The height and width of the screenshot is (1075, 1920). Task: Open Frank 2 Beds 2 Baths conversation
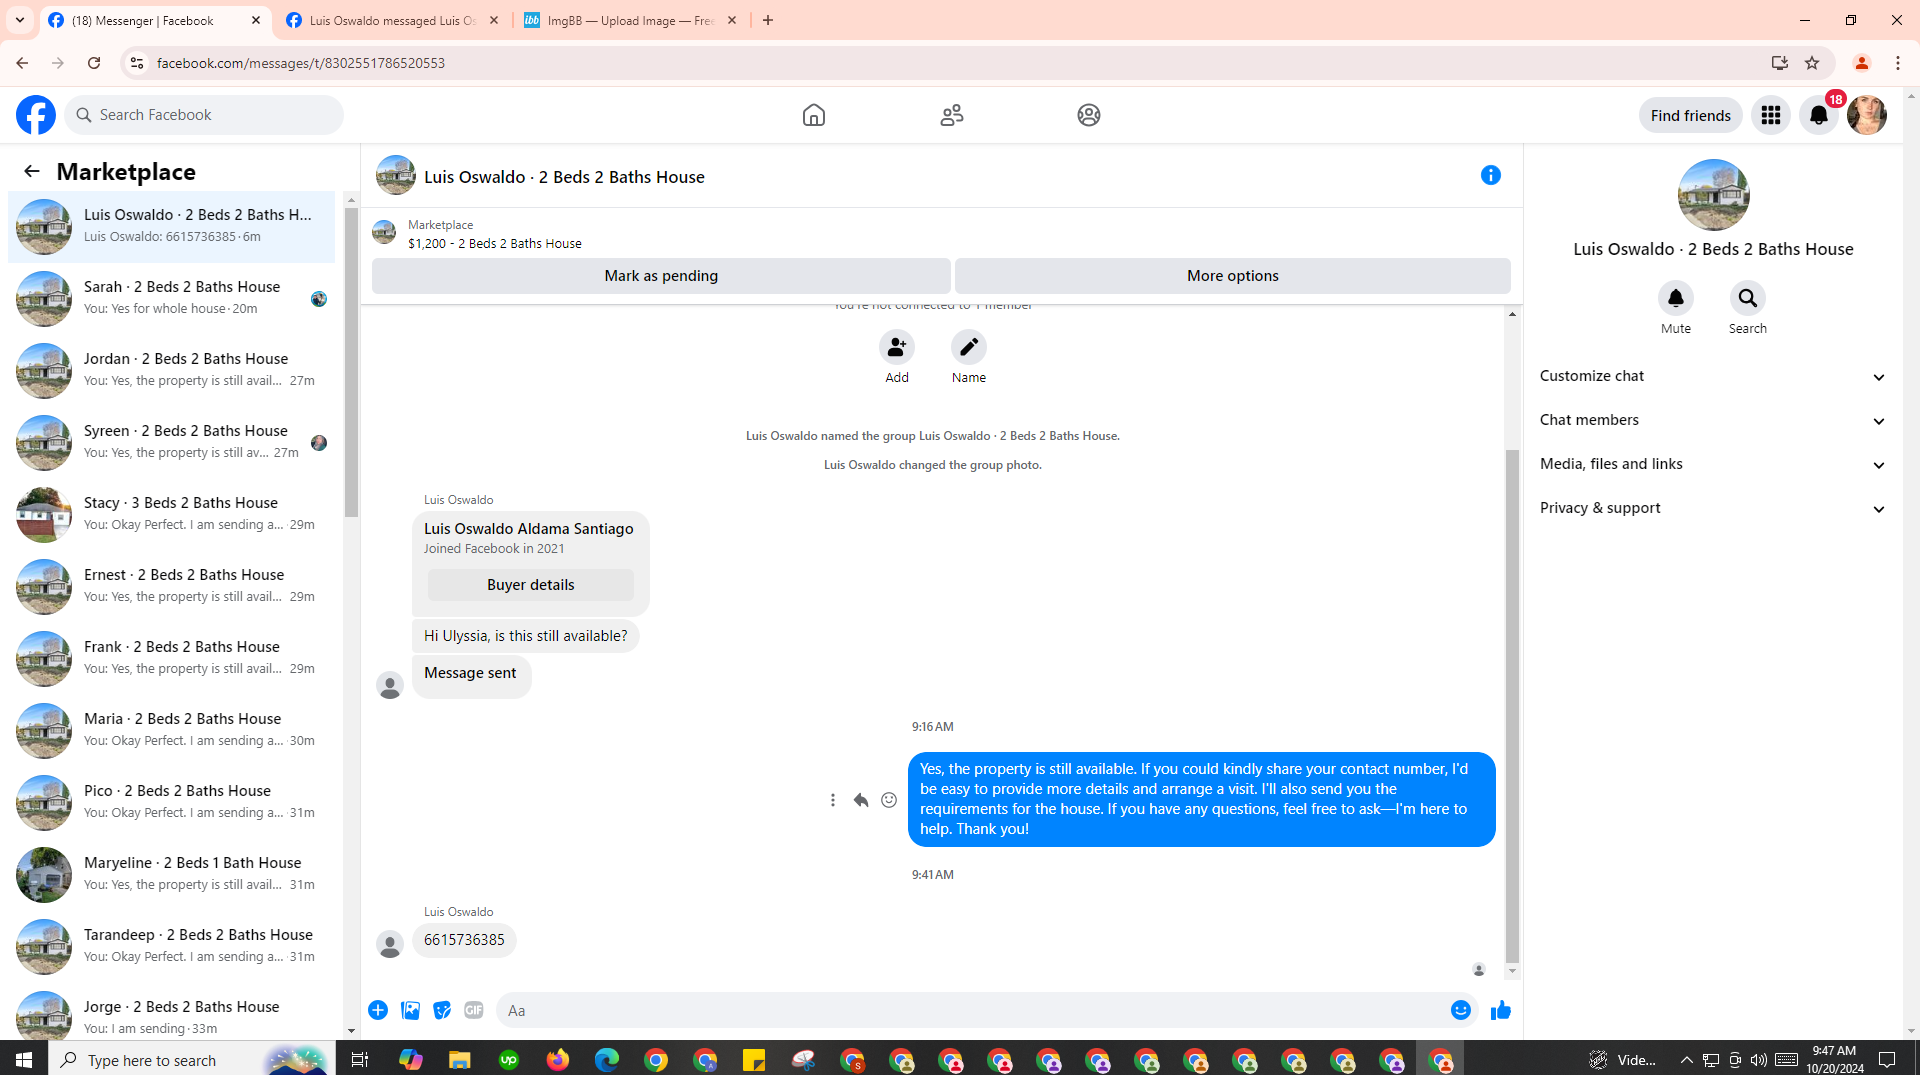pyautogui.click(x=172, y=658)
